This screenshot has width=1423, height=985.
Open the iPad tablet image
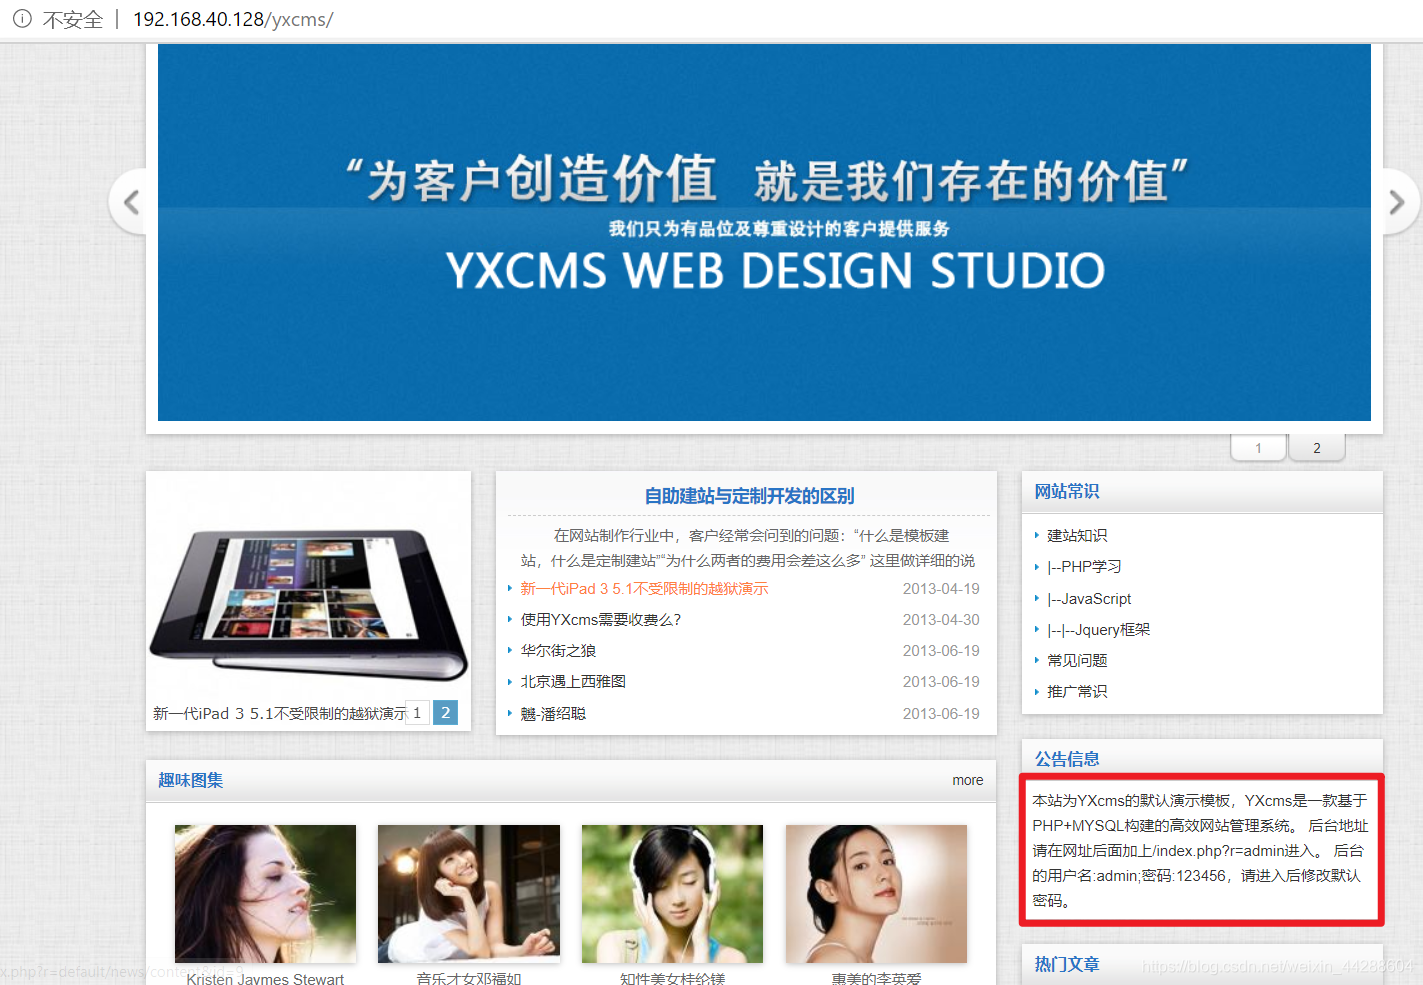[308, 600]
